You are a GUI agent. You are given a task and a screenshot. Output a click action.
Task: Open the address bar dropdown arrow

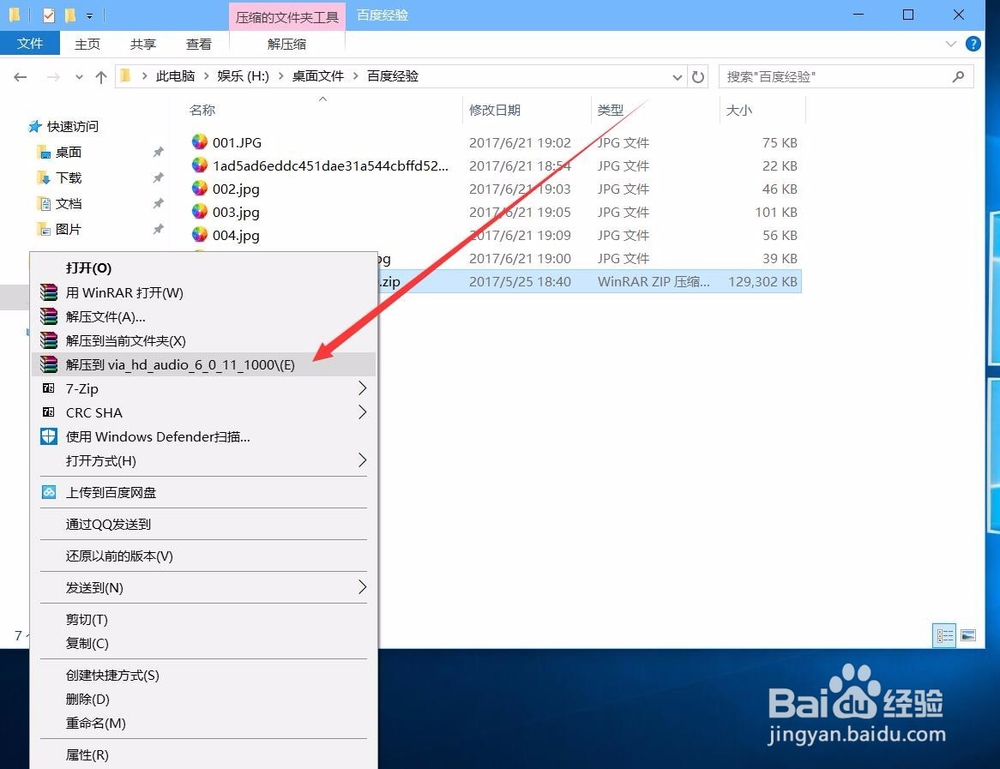(x=677, y=76)
